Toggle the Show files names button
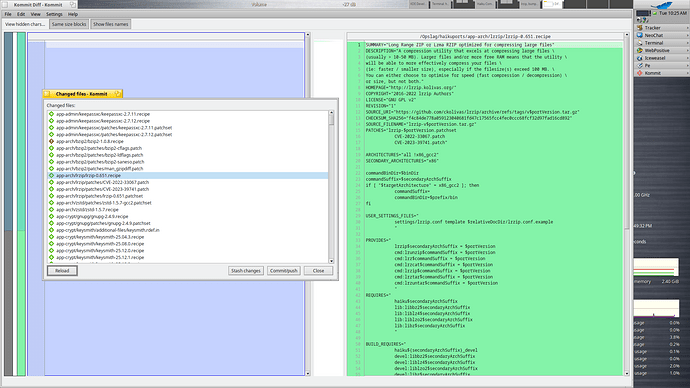Image resolution: width=690 pixels, height=388 pixels. [x=110, y=24]
